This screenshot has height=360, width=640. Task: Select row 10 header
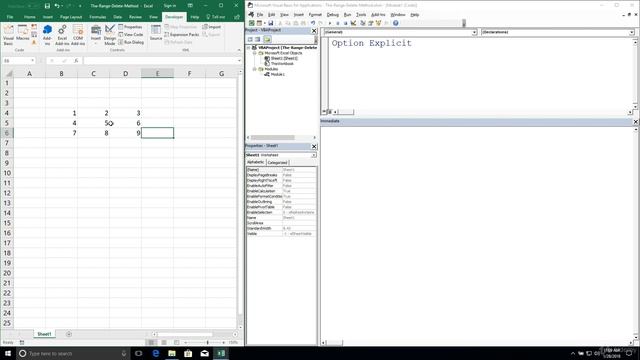pyautogui.click(x=7, y=173)
